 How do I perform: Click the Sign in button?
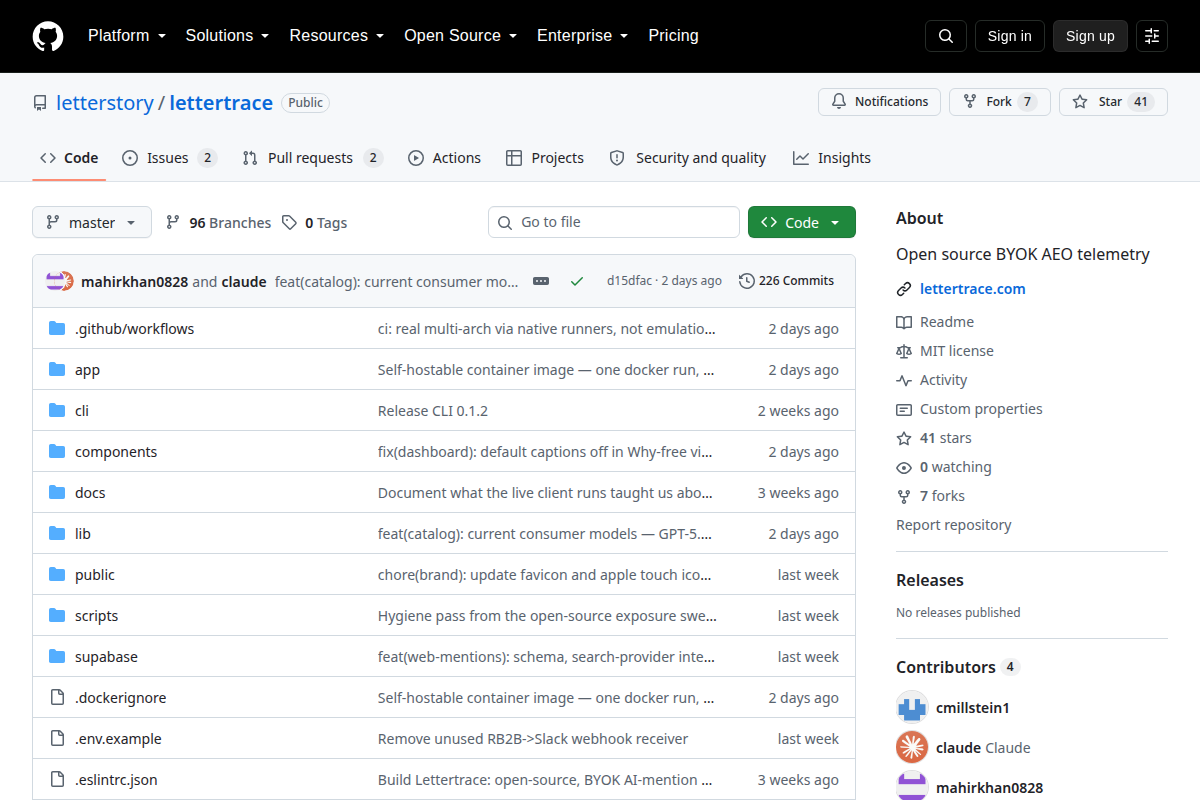point(1009,36)
